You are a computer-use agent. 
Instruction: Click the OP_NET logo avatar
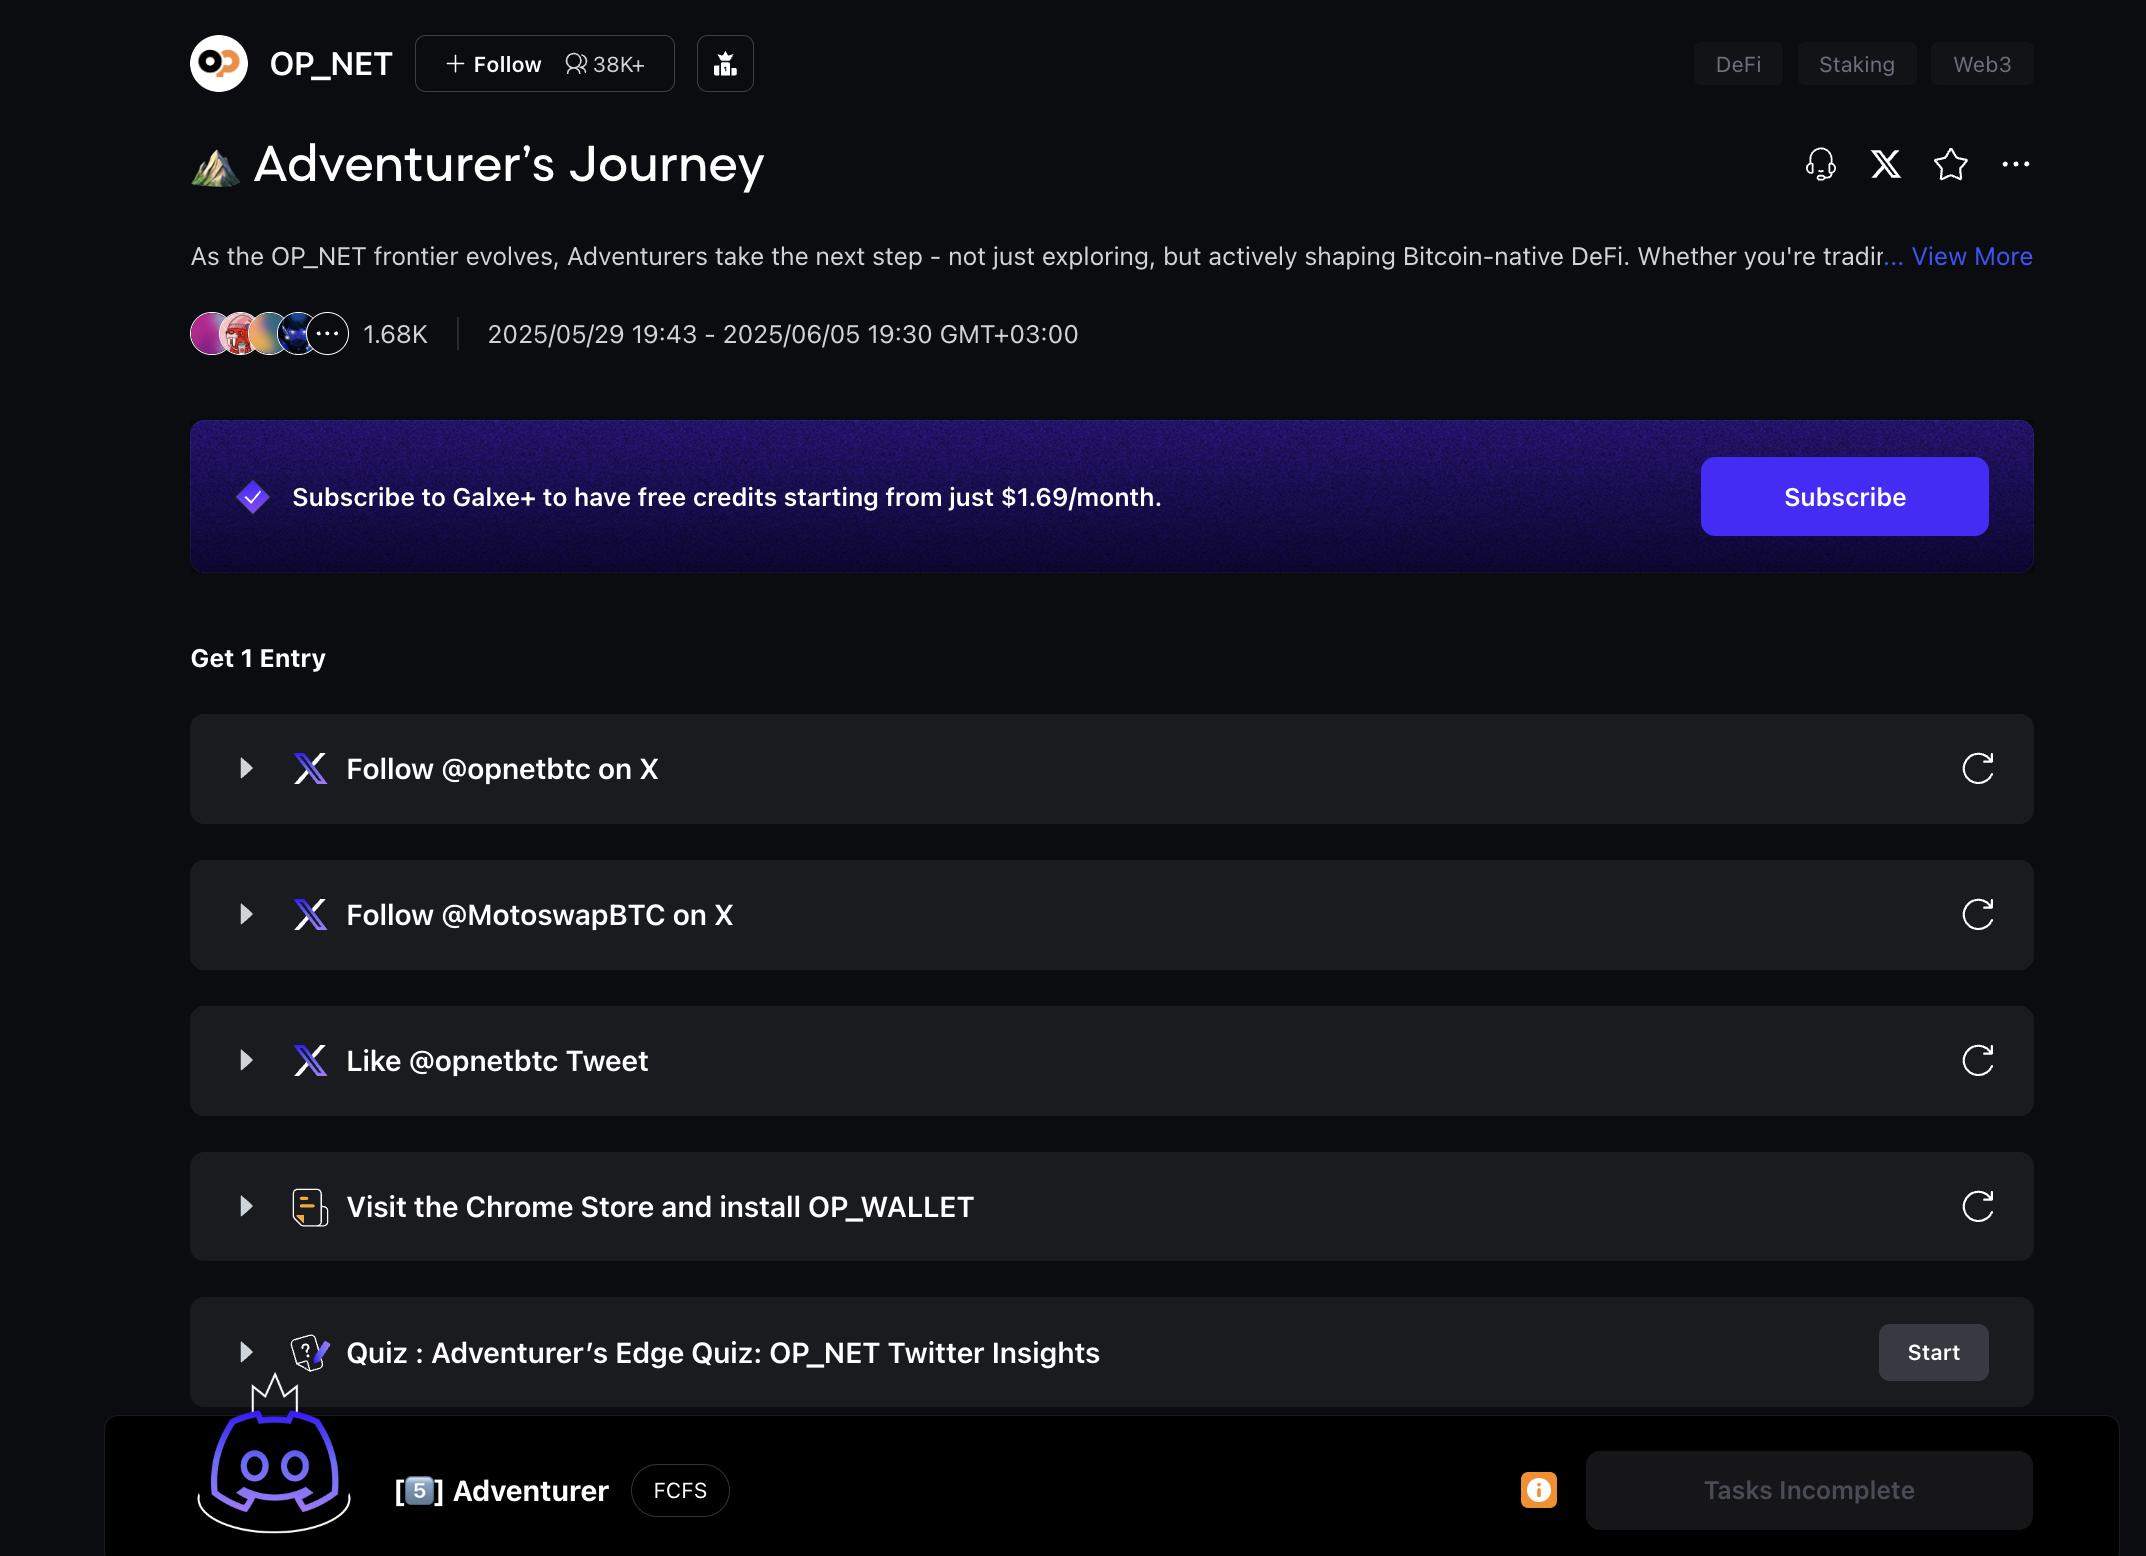(x=219, y=64)
